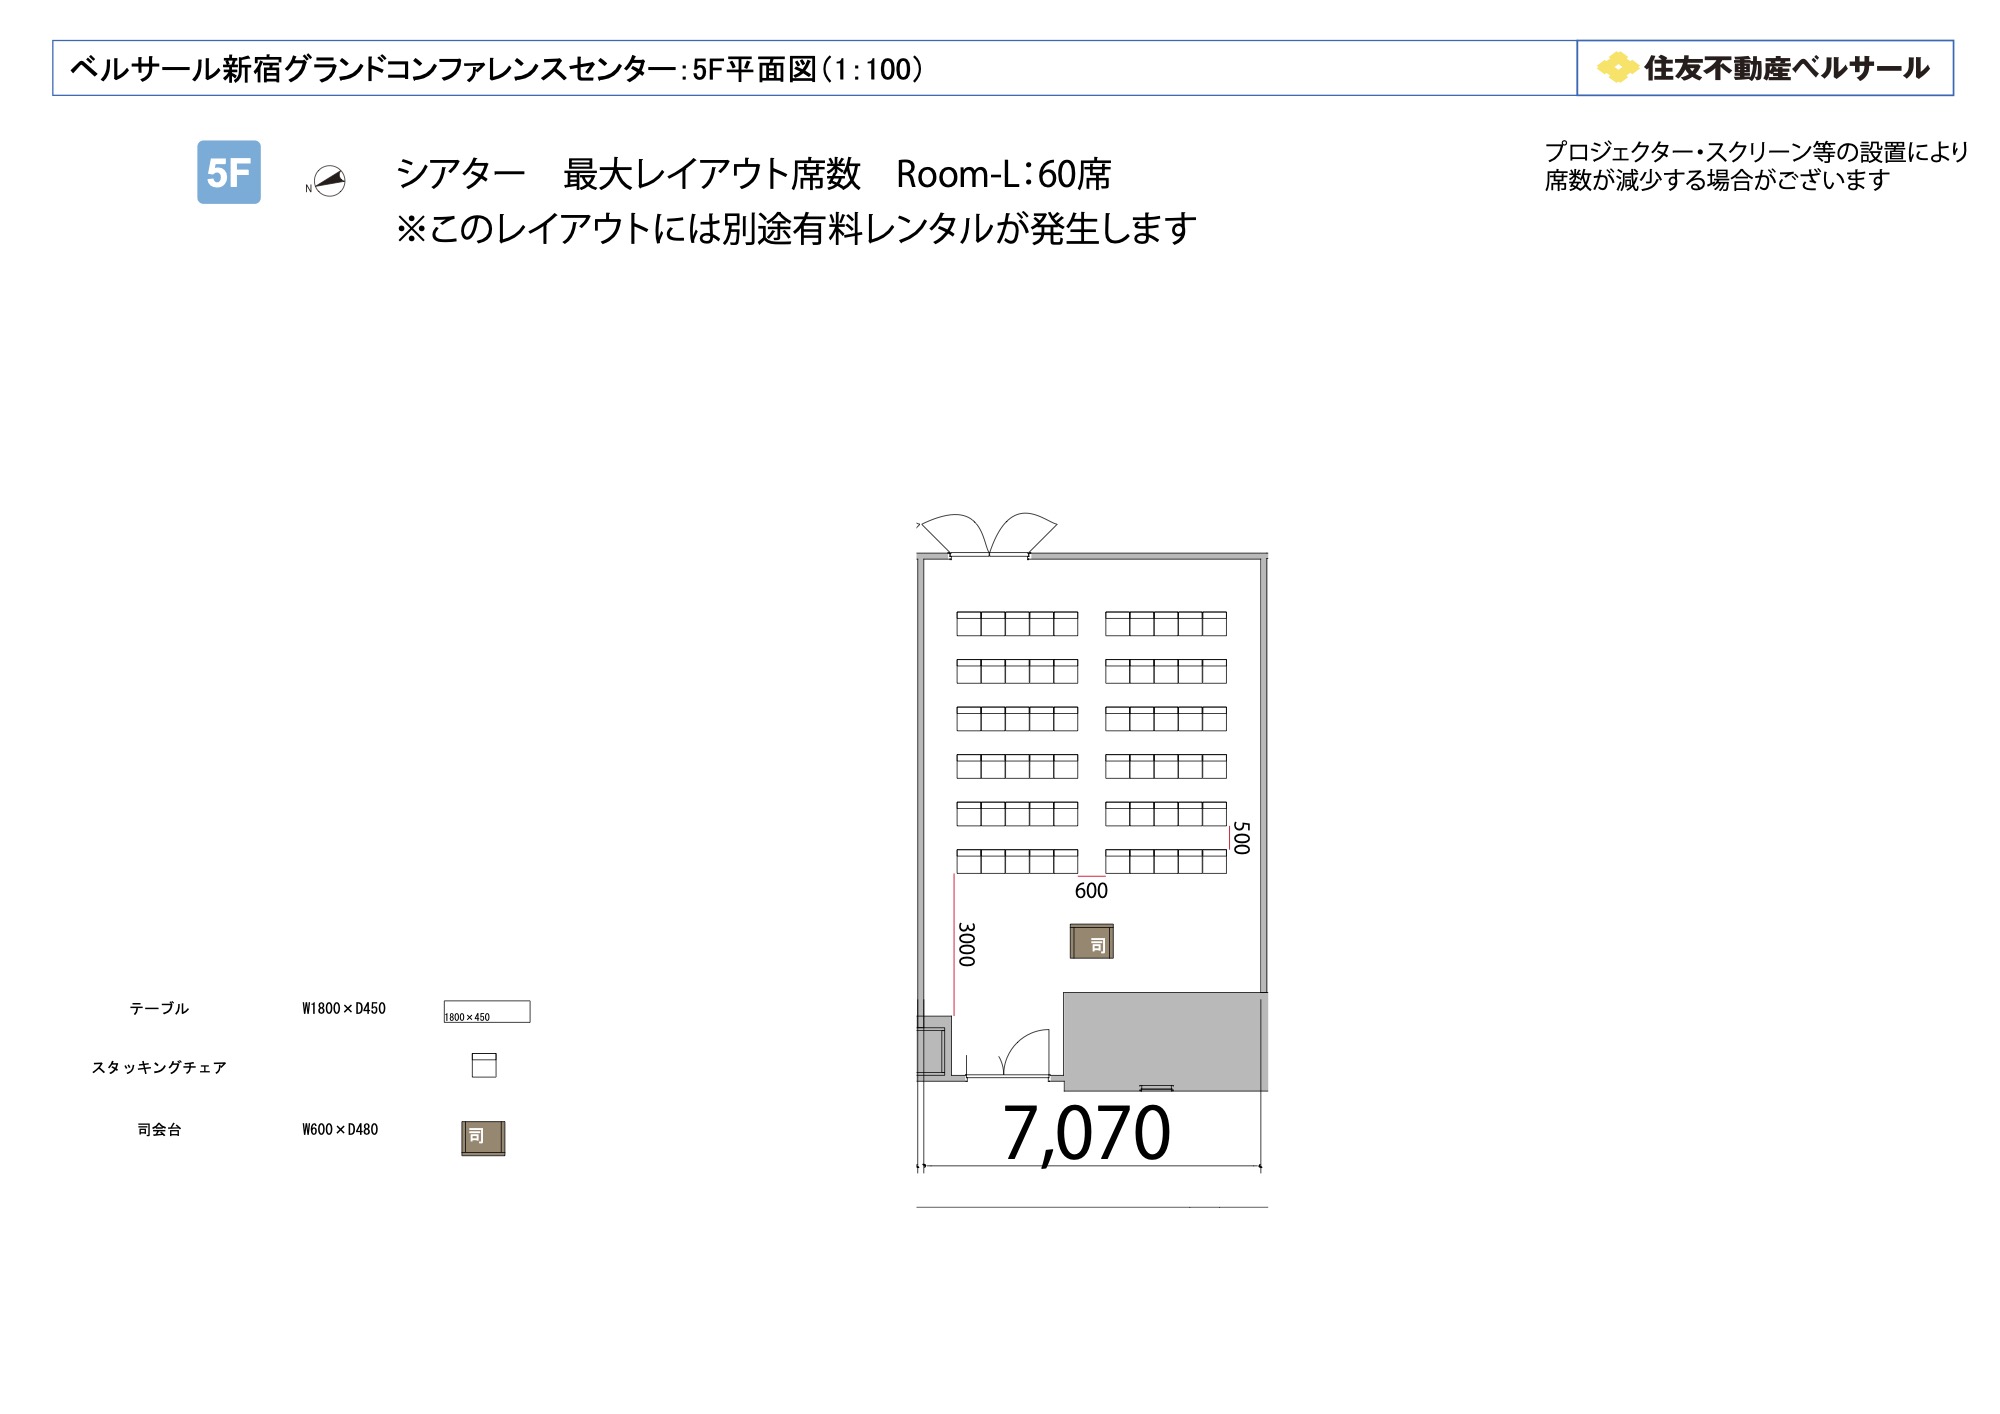Click the 司会台 legend label
This screenshot has height=1414, width=2000.
[x=159, y=1129]
